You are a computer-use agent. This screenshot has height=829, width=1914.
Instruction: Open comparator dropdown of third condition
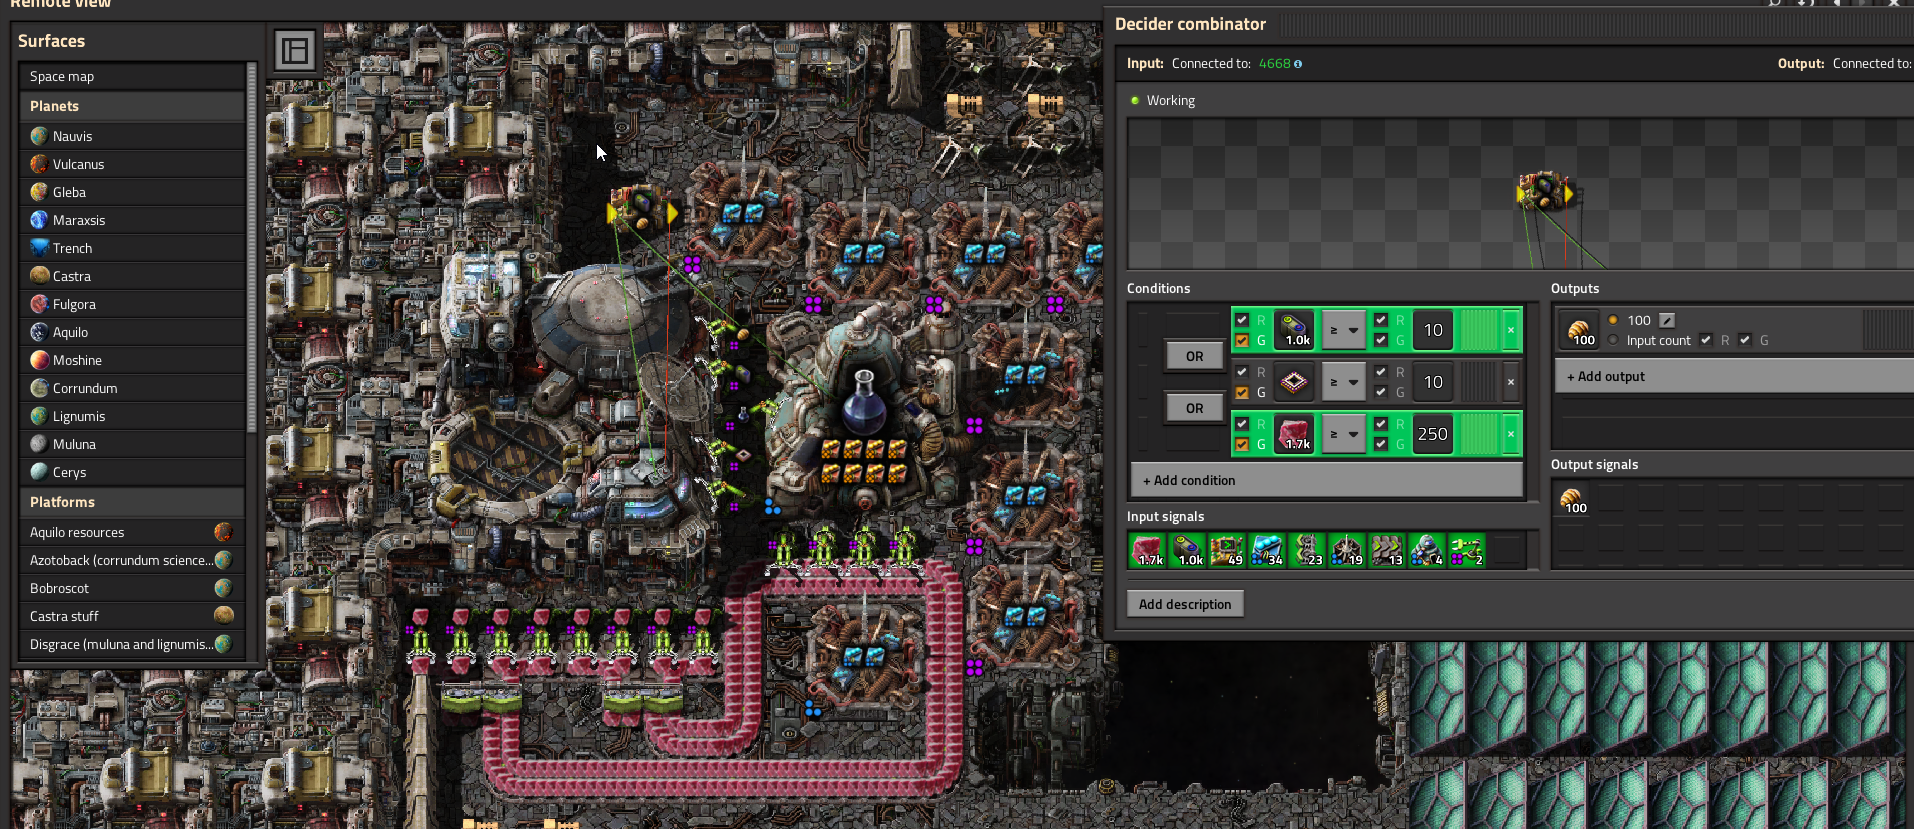tap(1343, 434)
